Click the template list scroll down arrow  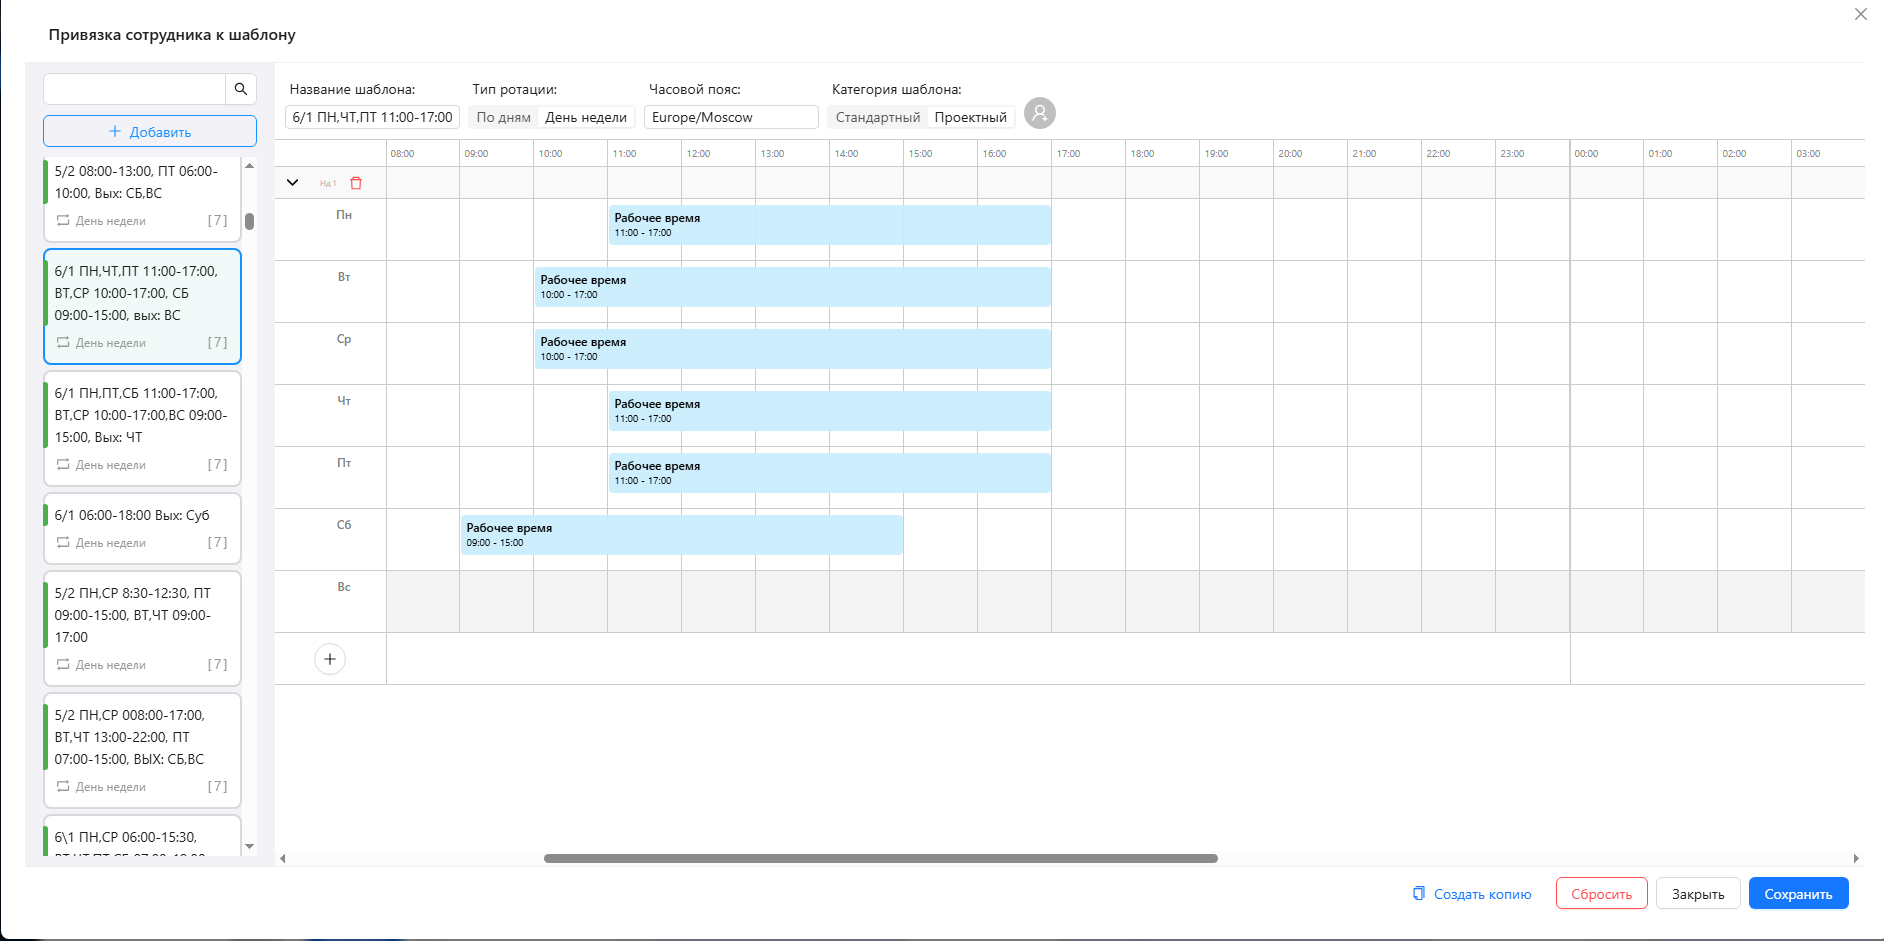249,847
